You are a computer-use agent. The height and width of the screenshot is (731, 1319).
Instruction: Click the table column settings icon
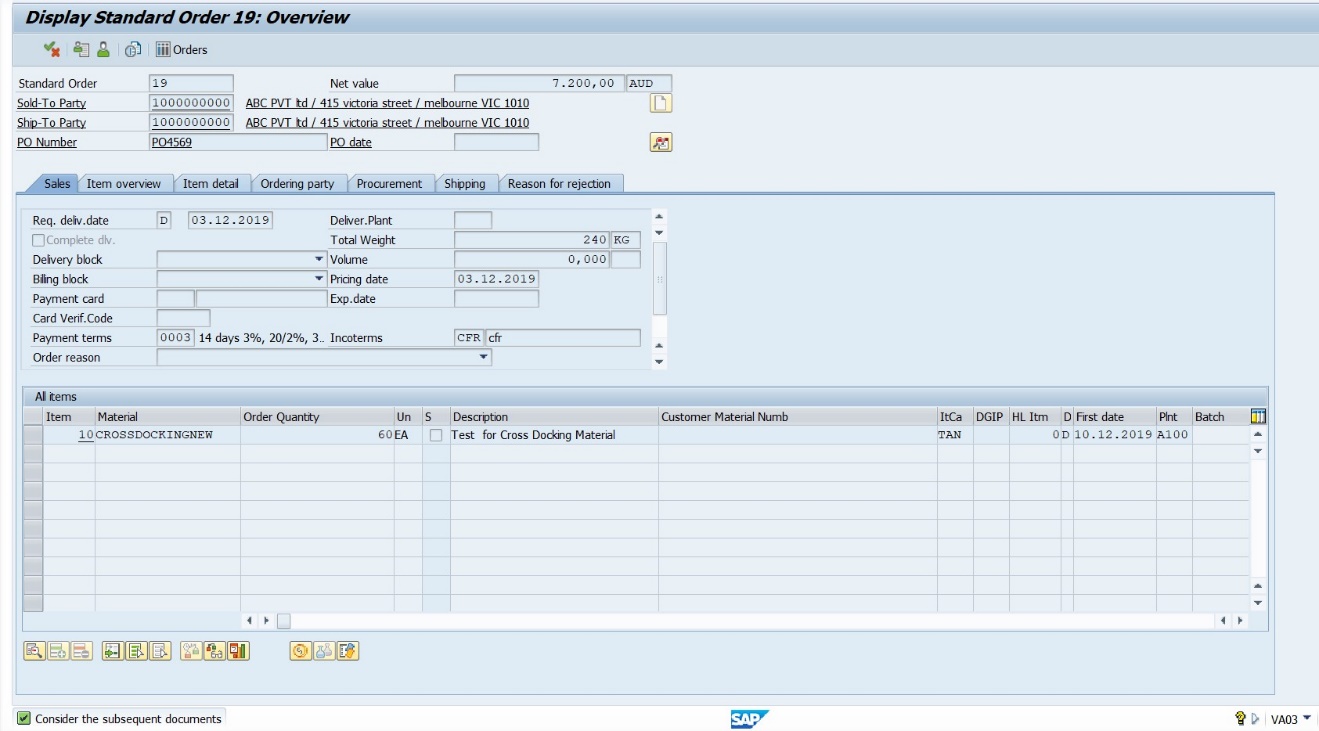click(x=1259, y=416)
